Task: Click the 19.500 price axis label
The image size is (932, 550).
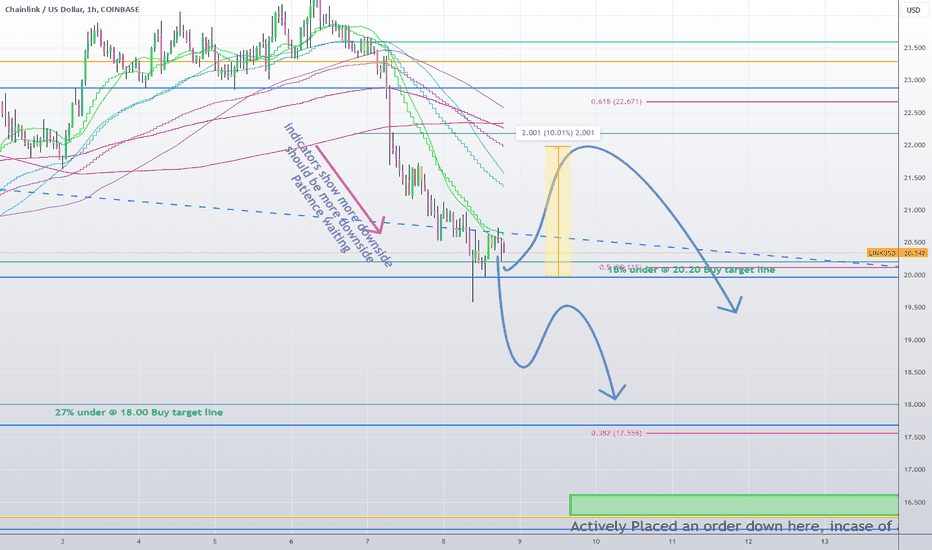Action: click(914, 307)
